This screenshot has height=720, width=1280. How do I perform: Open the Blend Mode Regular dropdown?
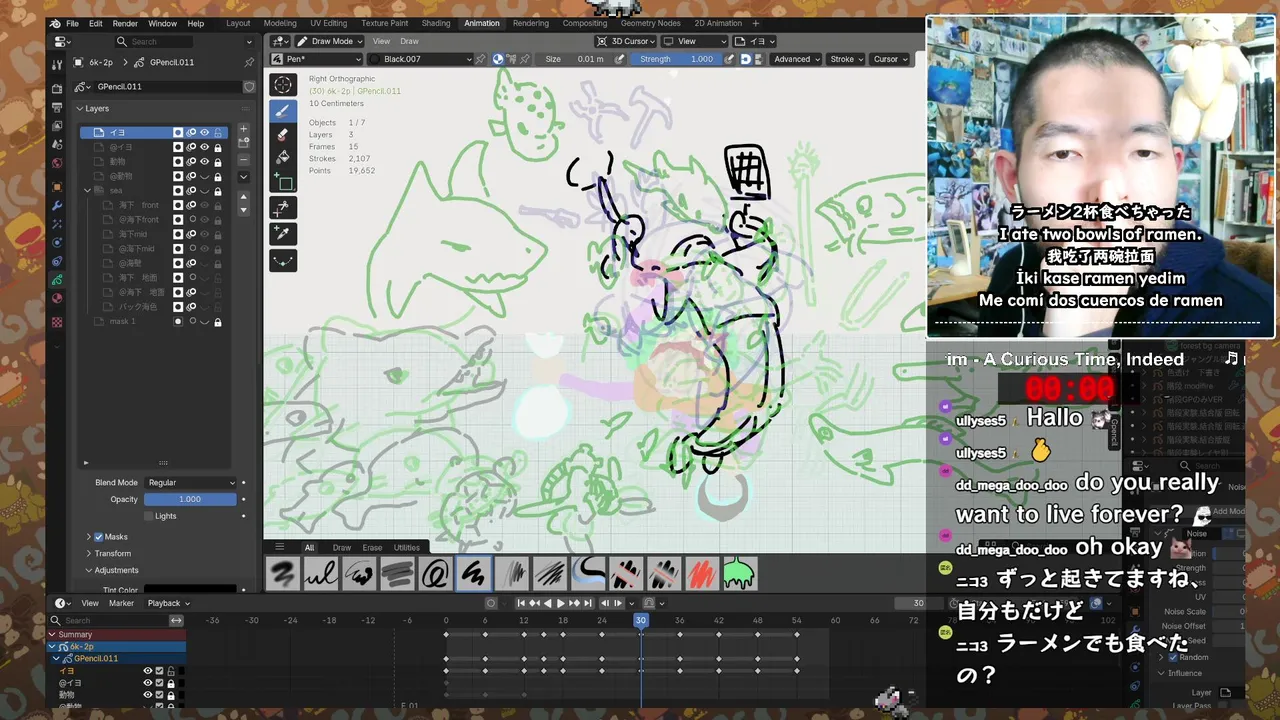click(191, 482)
